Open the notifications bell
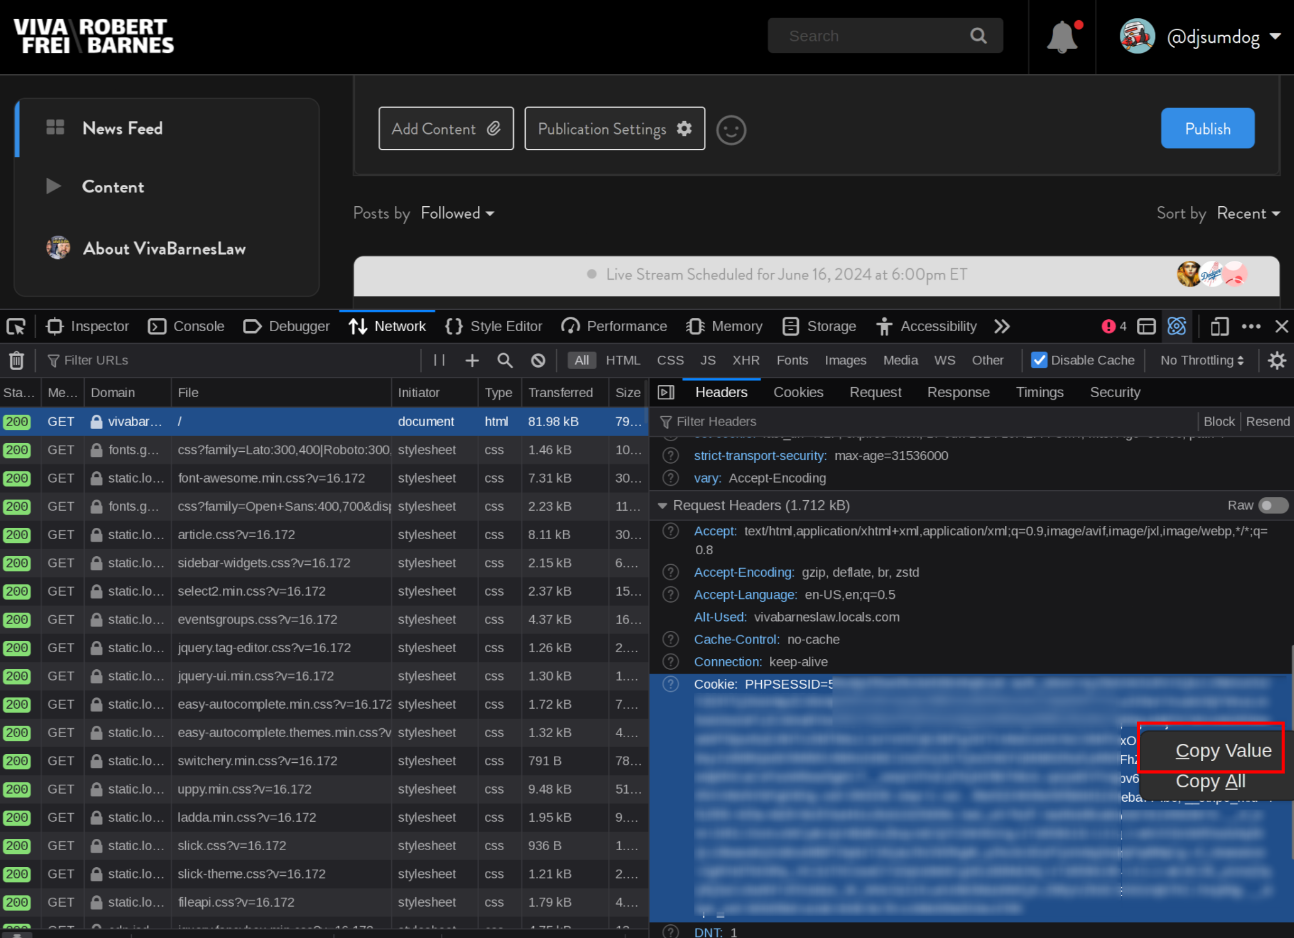Image resolution: width=1294 pixels, height=938 pixels. [1062, 37]
